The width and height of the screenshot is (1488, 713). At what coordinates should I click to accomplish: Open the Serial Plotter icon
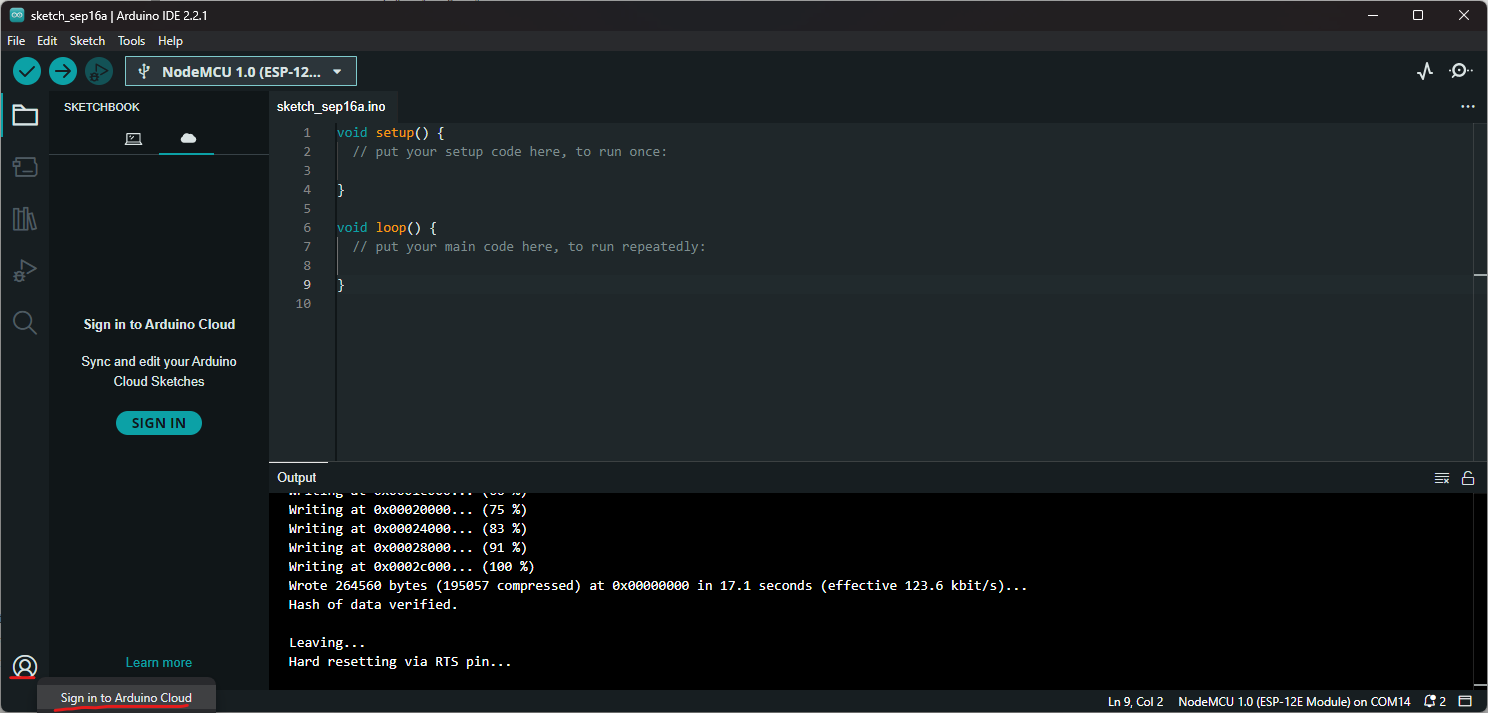coord(1425,71)
